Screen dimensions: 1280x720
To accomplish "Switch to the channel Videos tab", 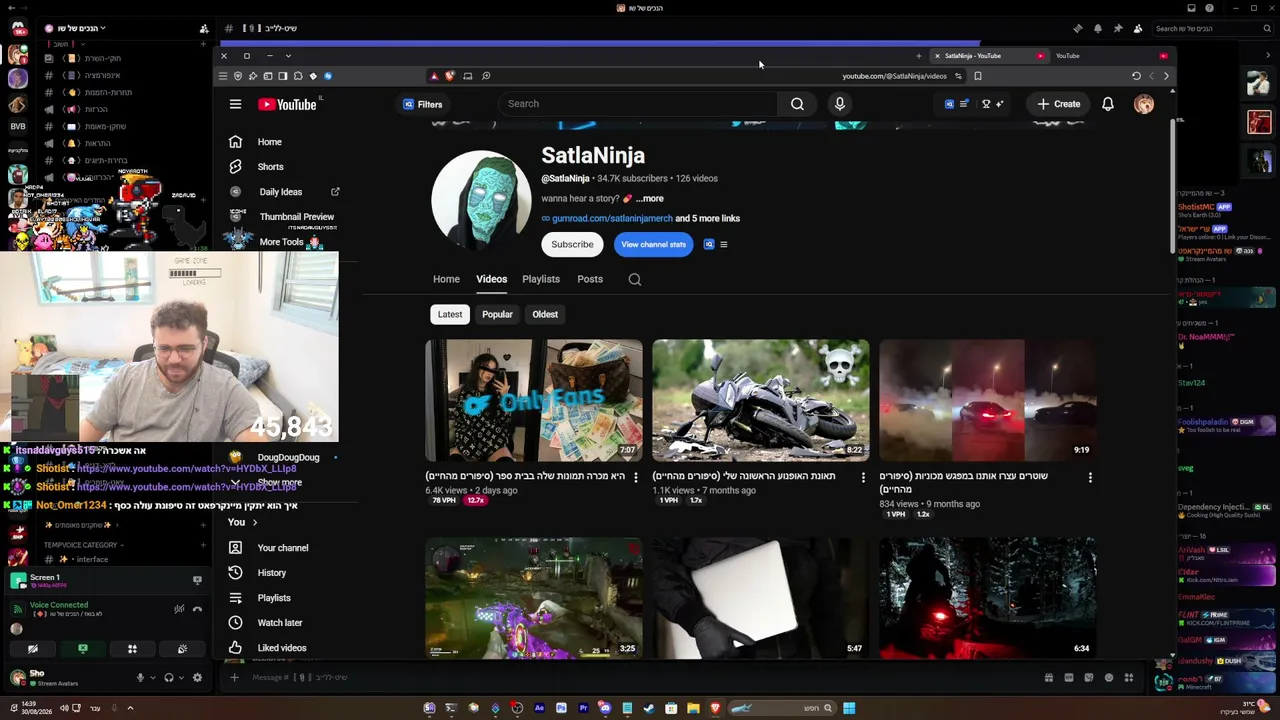I will pyautogui.click(x=491, y=280).
